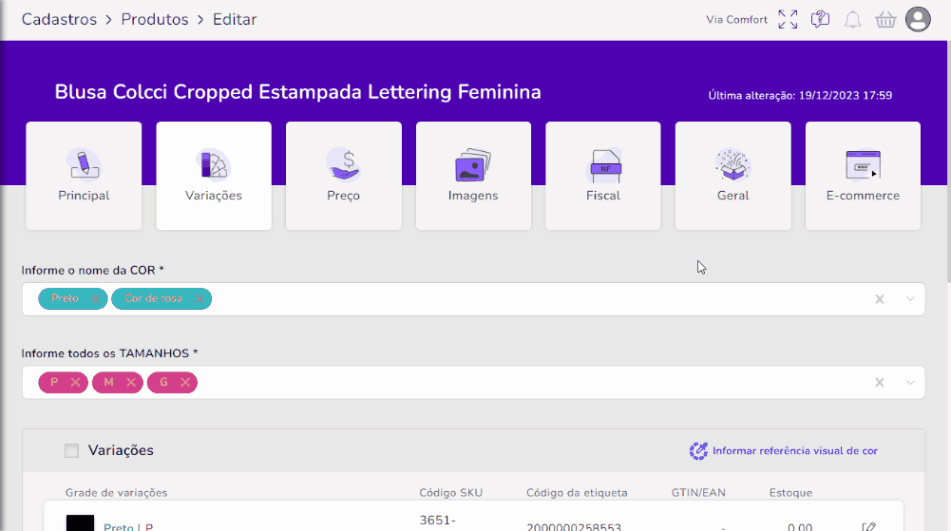Click the Editar breadcrumb

click(235, 19)
